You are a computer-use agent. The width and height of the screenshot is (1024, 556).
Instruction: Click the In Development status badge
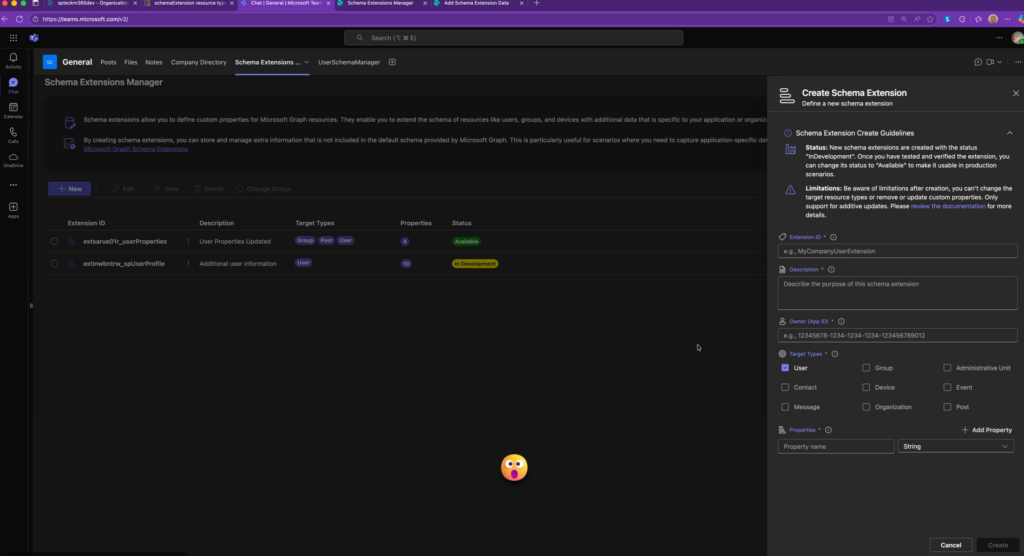475,264
